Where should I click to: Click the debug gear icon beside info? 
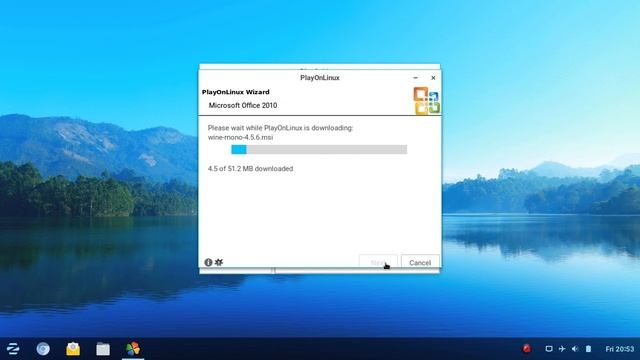click(x=219, y=262)
